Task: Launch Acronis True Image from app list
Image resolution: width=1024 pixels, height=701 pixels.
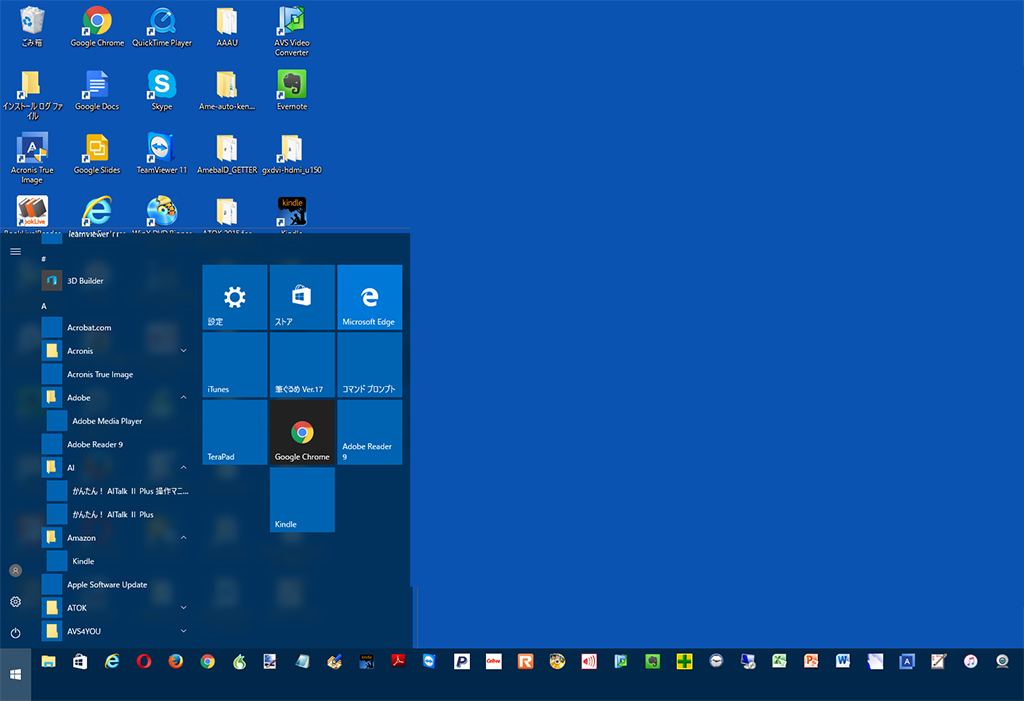Action: (x=116, y=374)
